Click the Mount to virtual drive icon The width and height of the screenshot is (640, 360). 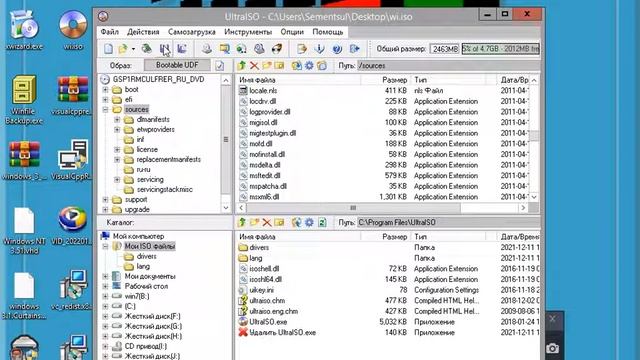point(259,49)
